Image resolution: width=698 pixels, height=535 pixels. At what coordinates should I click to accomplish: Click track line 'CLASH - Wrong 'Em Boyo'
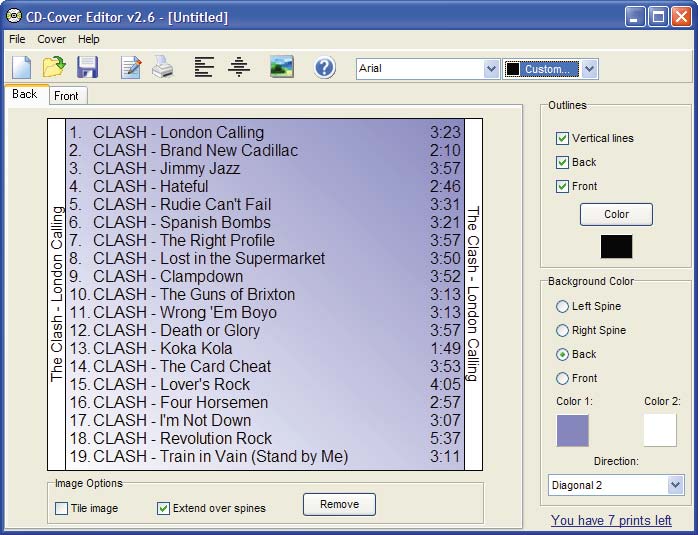pos(185,312)
